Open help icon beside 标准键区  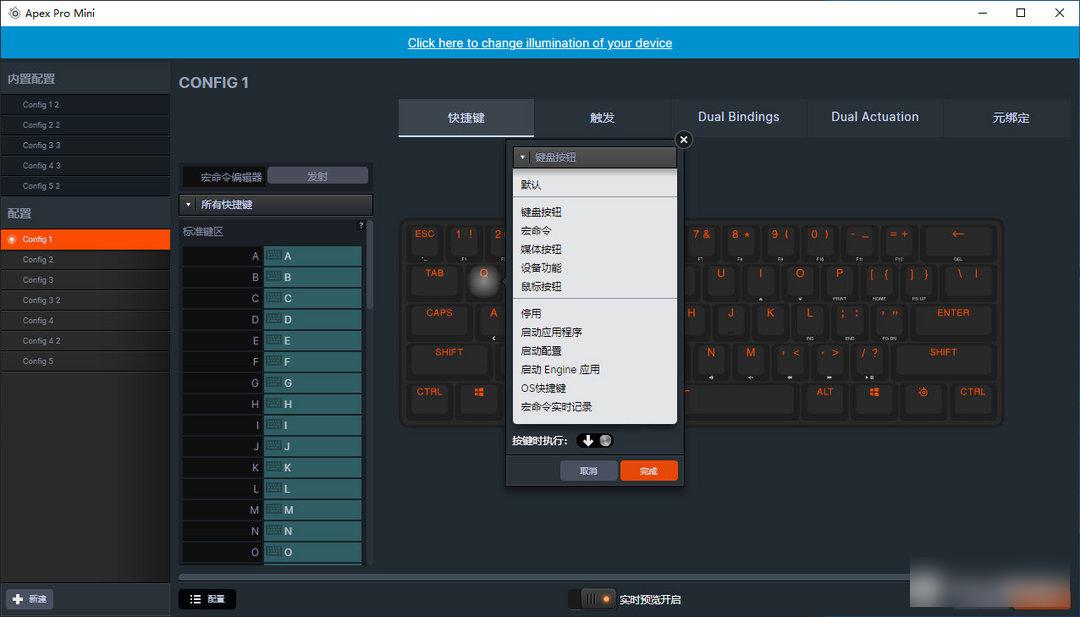pos(361,226)
